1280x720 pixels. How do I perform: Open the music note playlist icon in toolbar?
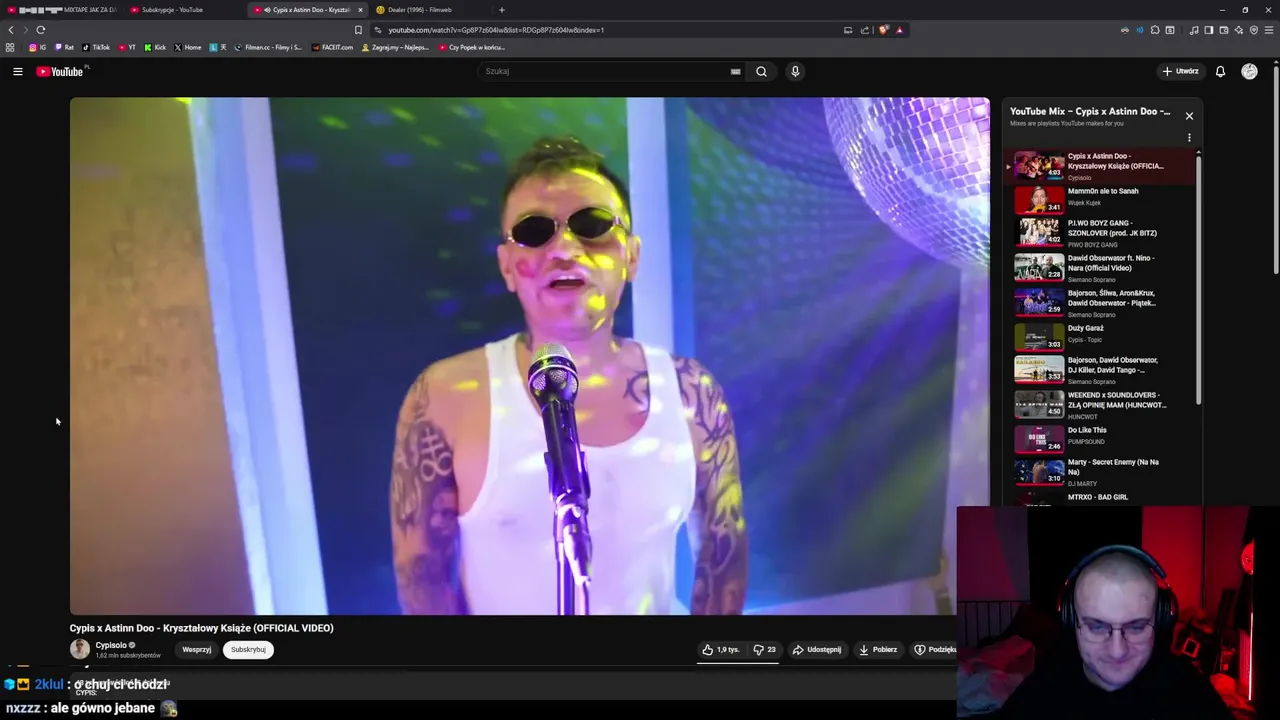click(x=1193, y=30)
